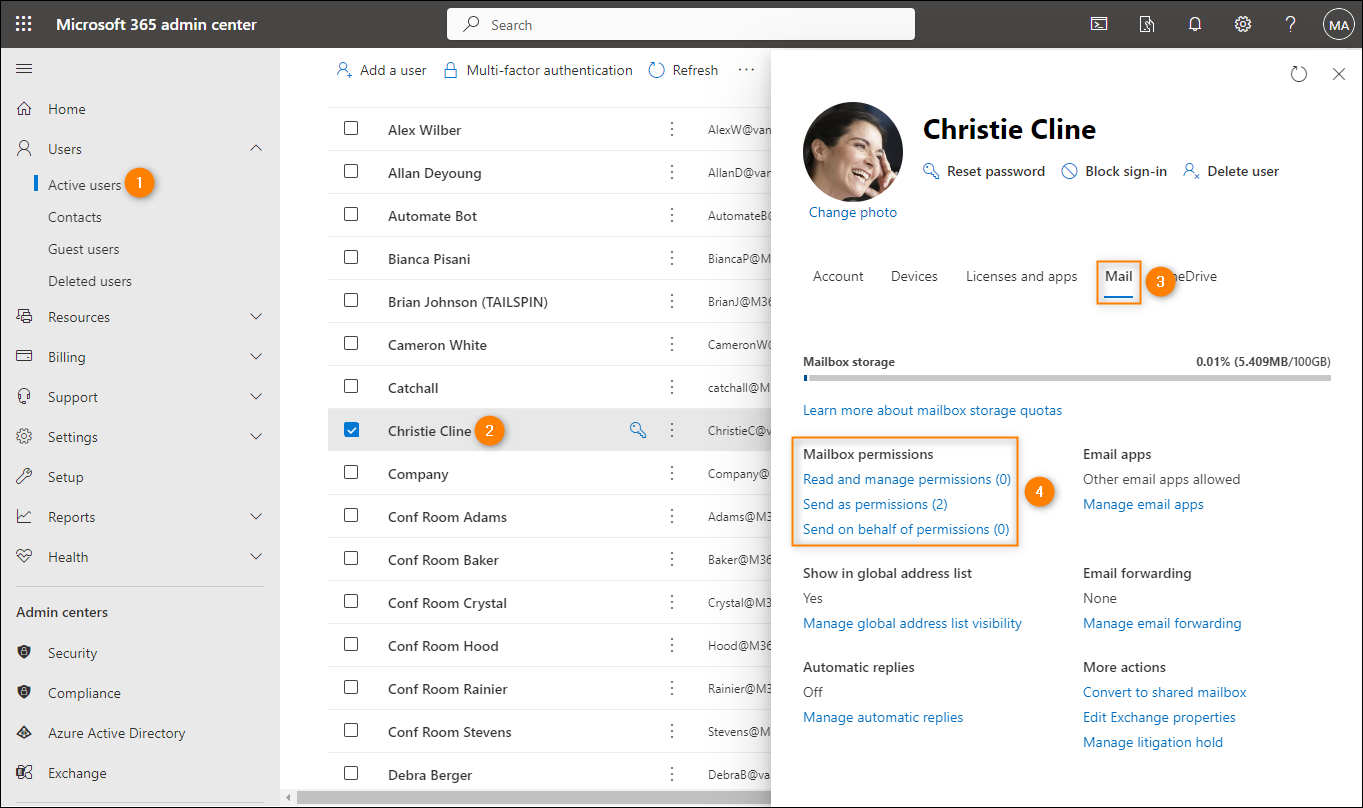Click the Exchange admin center icon
Screen dimensions: 1363x808
[x=25, y=773]
